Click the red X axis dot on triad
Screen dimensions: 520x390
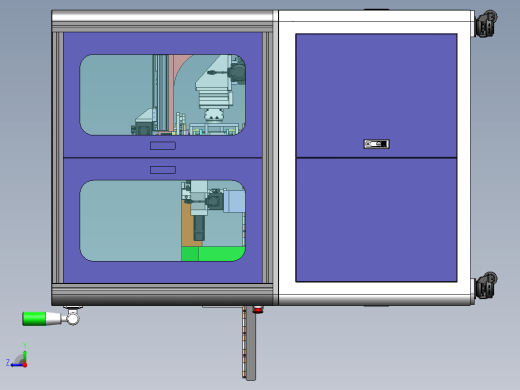25,365
